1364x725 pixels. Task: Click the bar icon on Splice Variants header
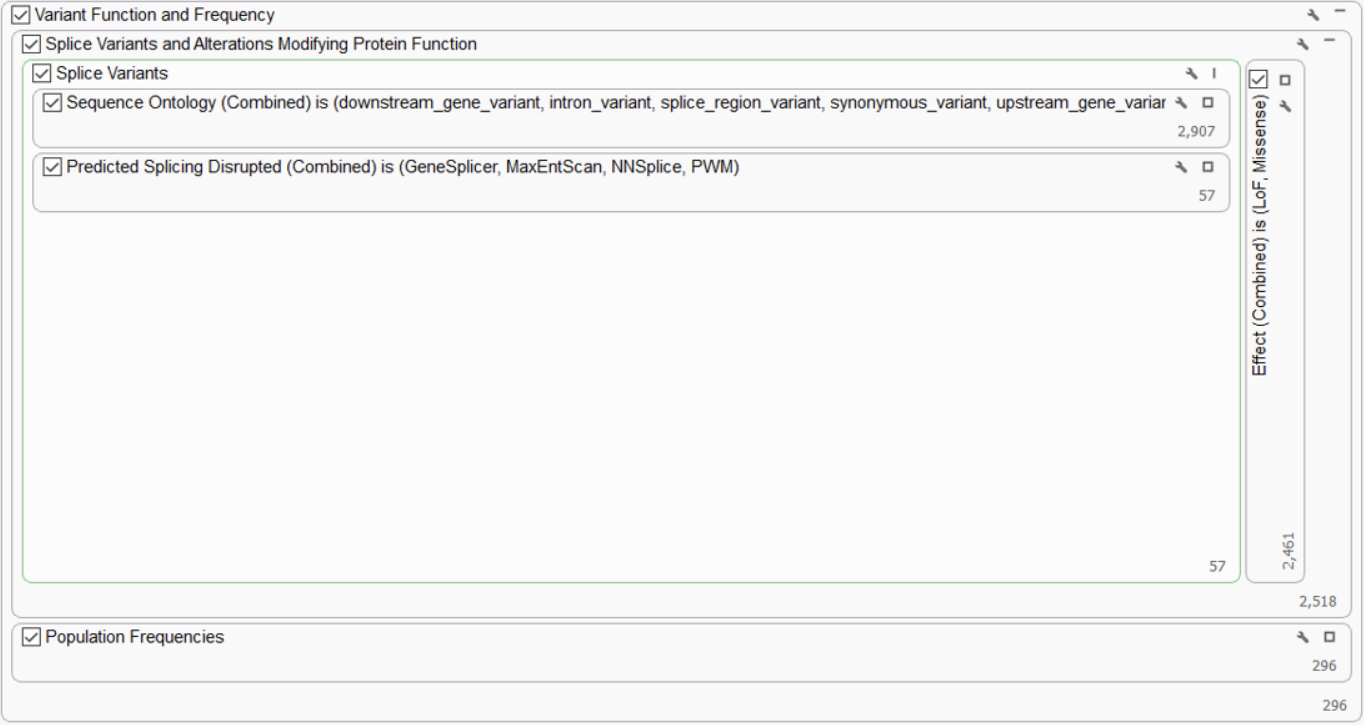point(1214,73)
